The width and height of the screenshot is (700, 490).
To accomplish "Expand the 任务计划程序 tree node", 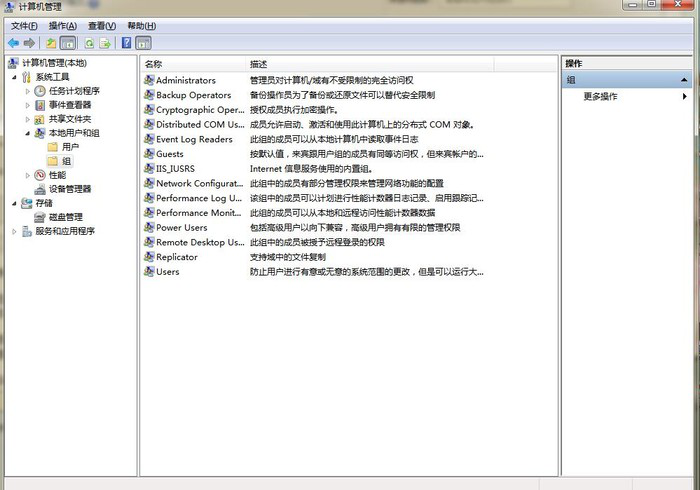I will (29, 91).
